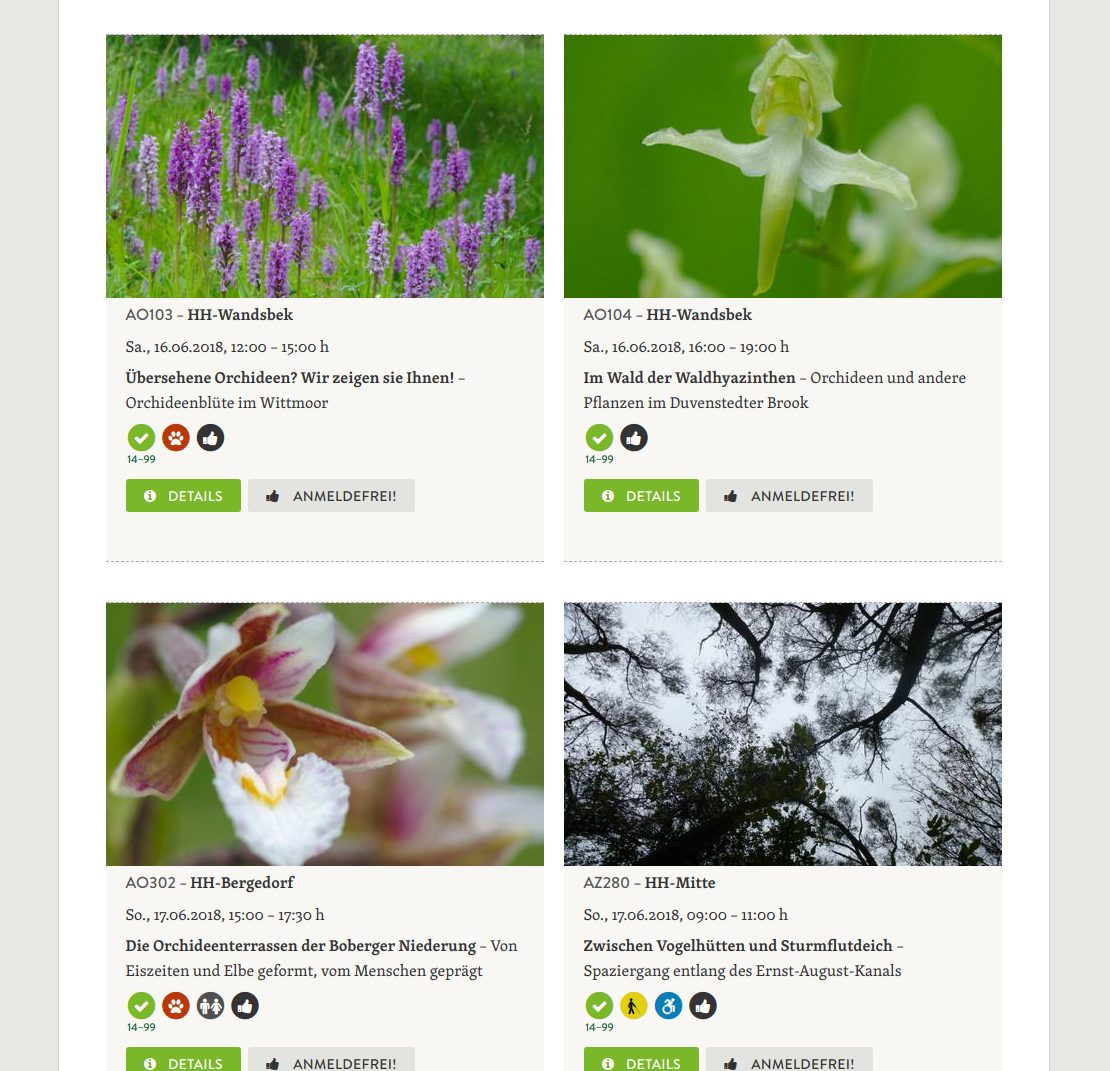
Task: Click the tree canopy silhouette photo
Action: pos(783,734)
